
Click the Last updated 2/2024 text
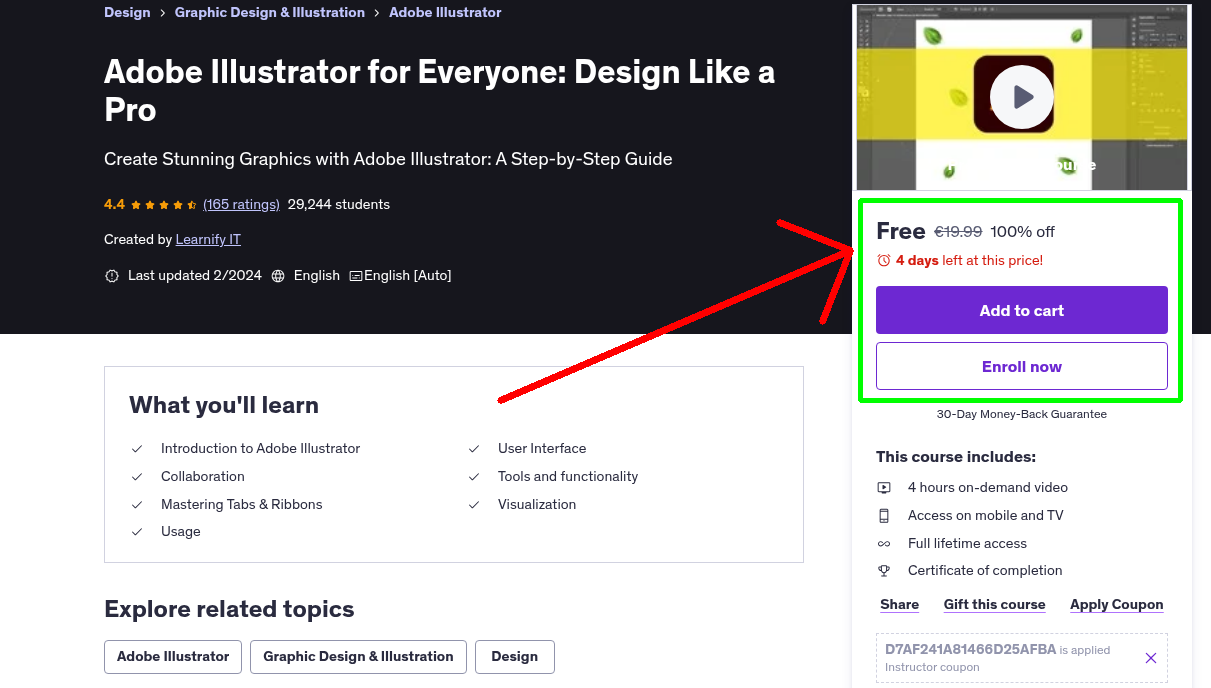point(195,276)
